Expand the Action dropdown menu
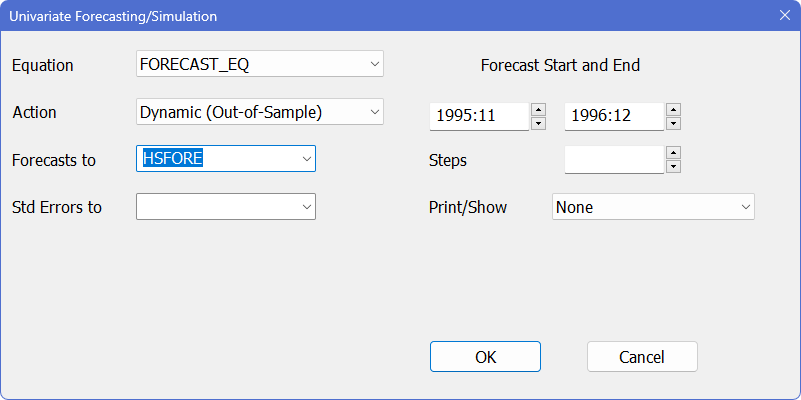 tap(374, 111)
